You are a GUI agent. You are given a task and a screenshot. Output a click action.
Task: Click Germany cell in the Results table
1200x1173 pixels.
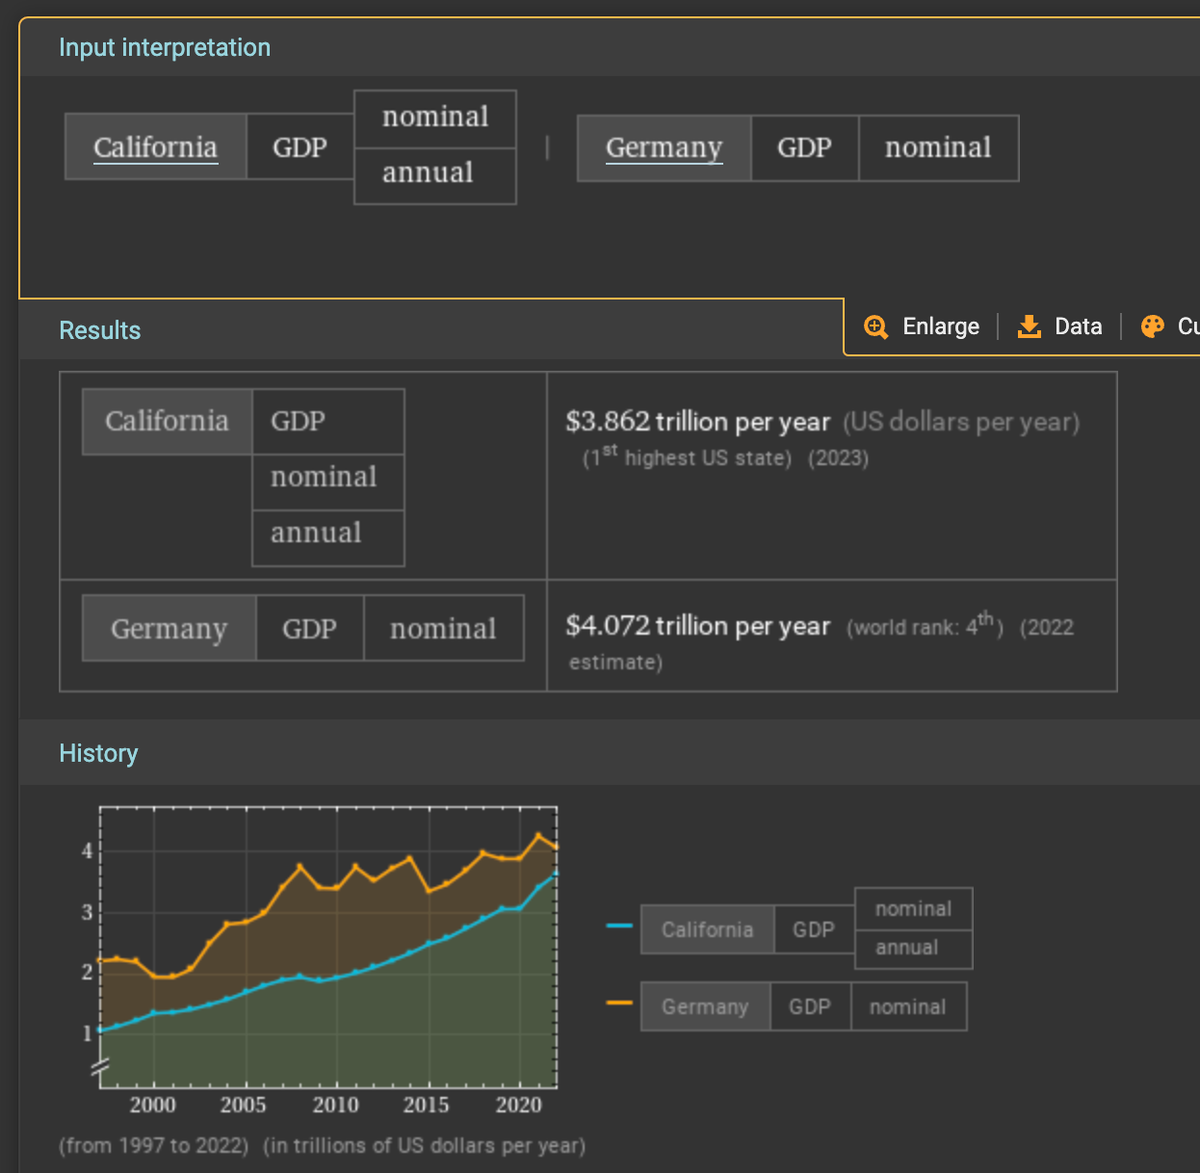click(169, 628)
